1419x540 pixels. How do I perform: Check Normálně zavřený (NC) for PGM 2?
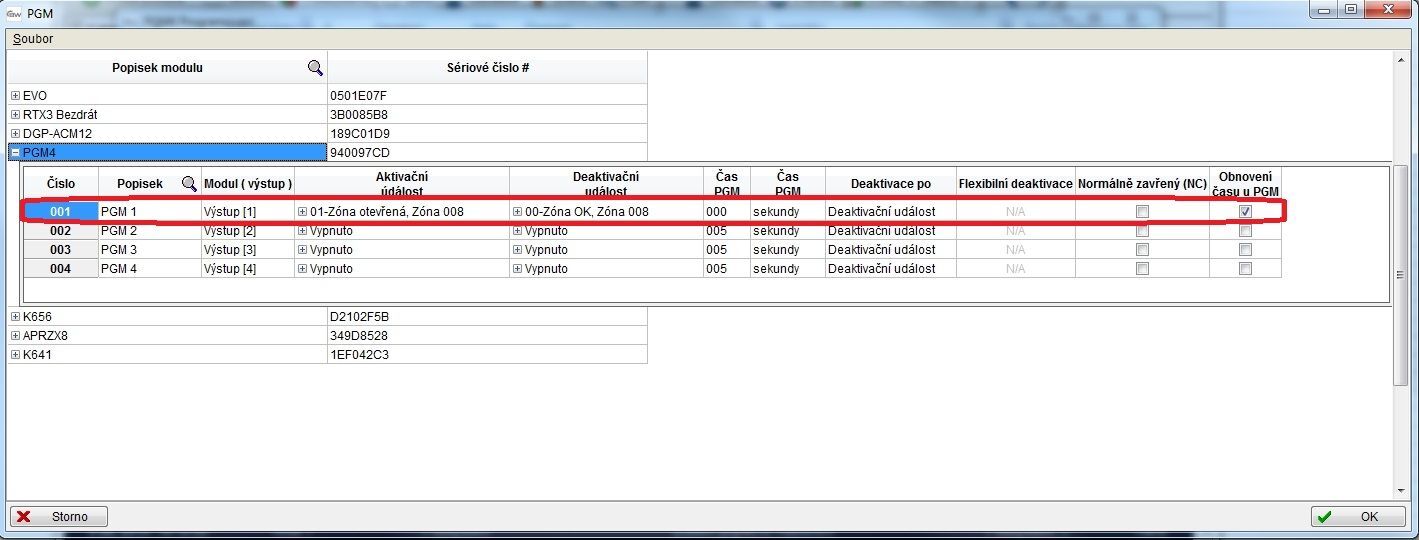tap(1142, 231)
